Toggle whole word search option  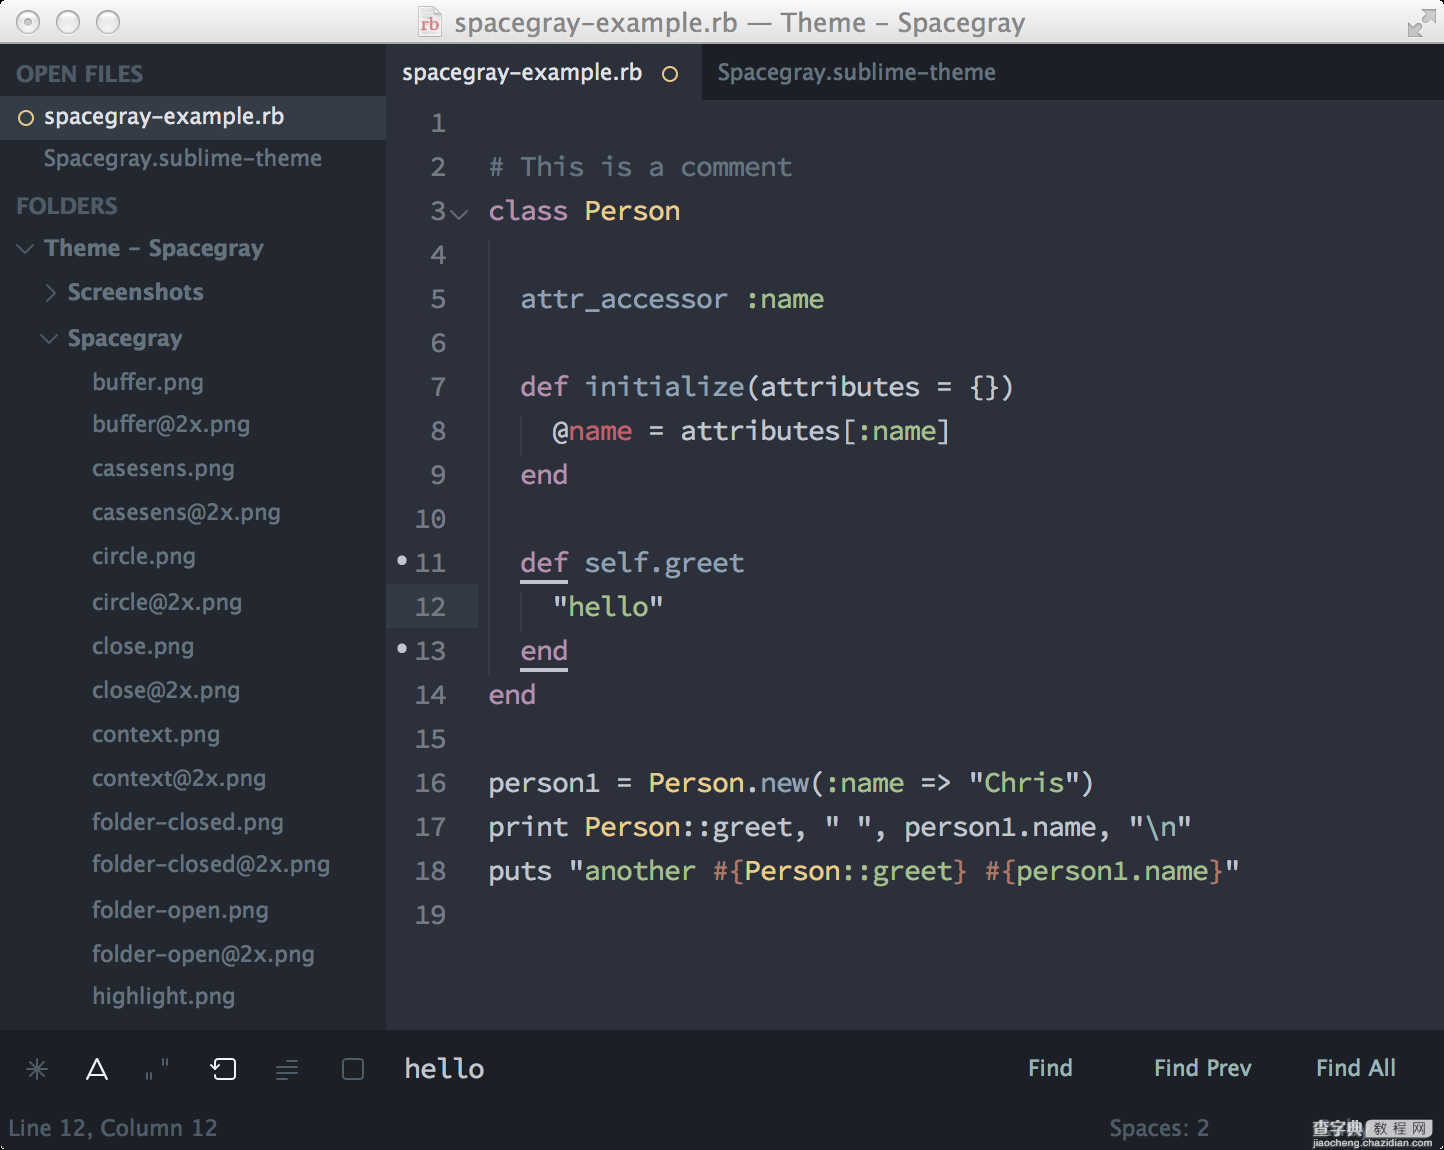pyautogui.click(x=157, y=1069)
